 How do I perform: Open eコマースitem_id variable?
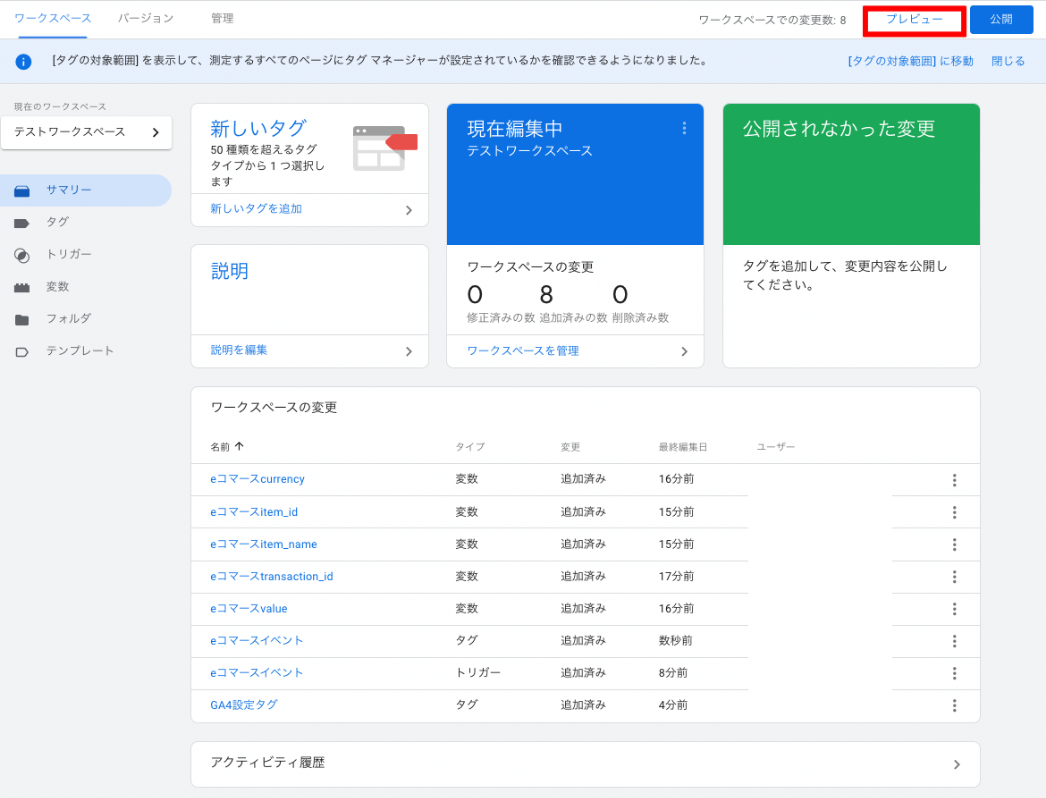(x=254, y=512)
